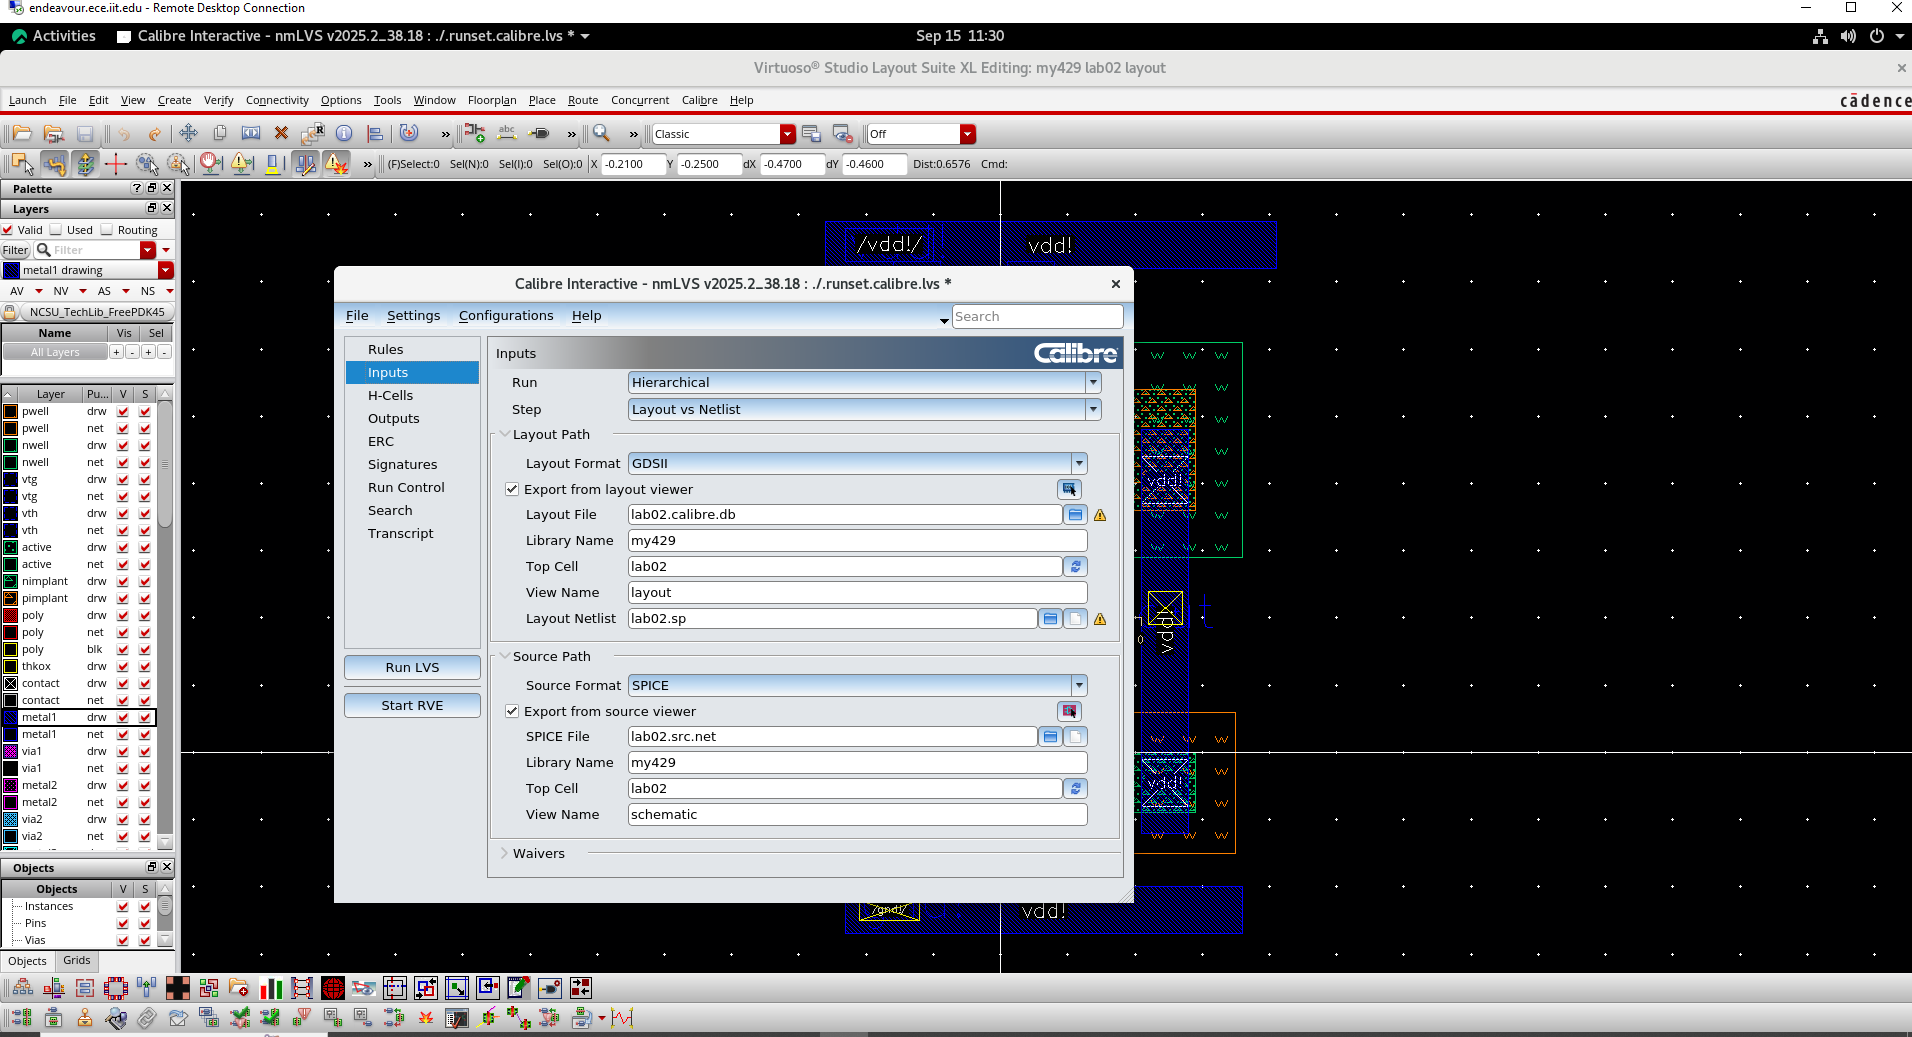Viewport: 1912px width, 1037px height.
Task: Click the Run LVS button
Action: [x=412, y=667]
